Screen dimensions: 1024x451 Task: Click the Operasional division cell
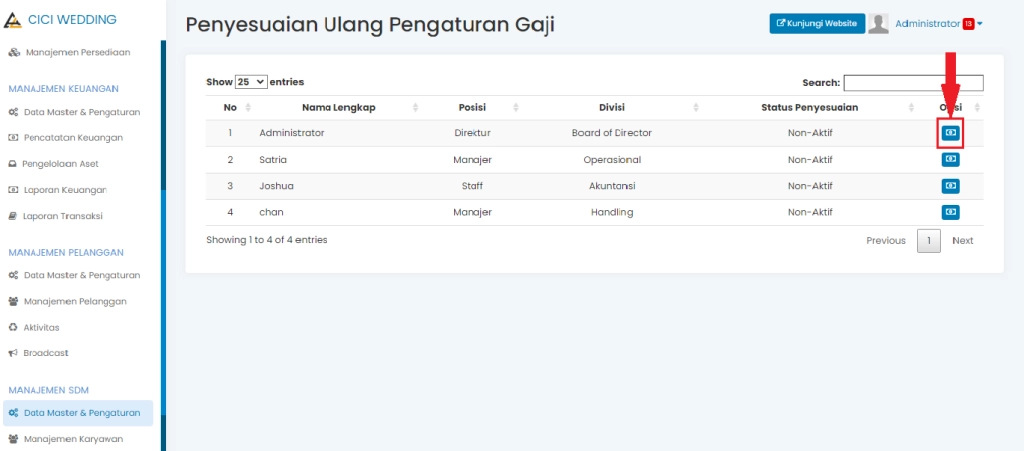point(612,160)
